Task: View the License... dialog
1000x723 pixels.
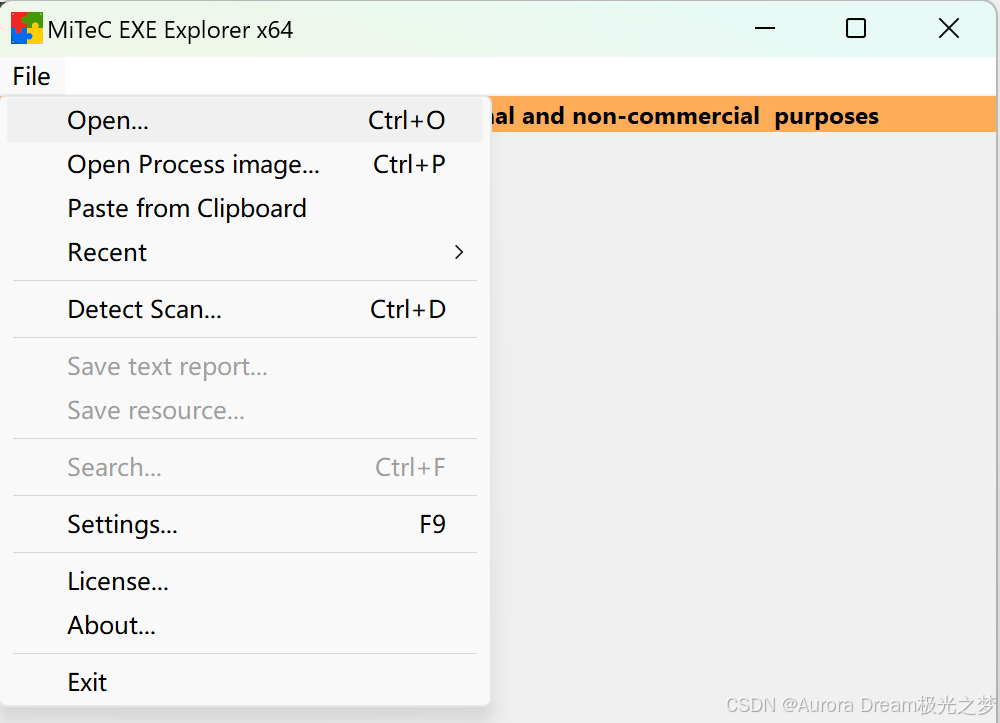Action: point(245,581)
